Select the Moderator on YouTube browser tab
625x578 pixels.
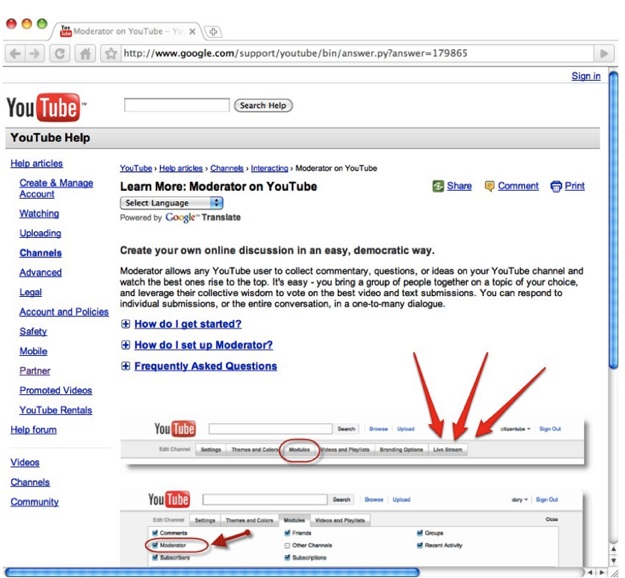coord(126,31)
